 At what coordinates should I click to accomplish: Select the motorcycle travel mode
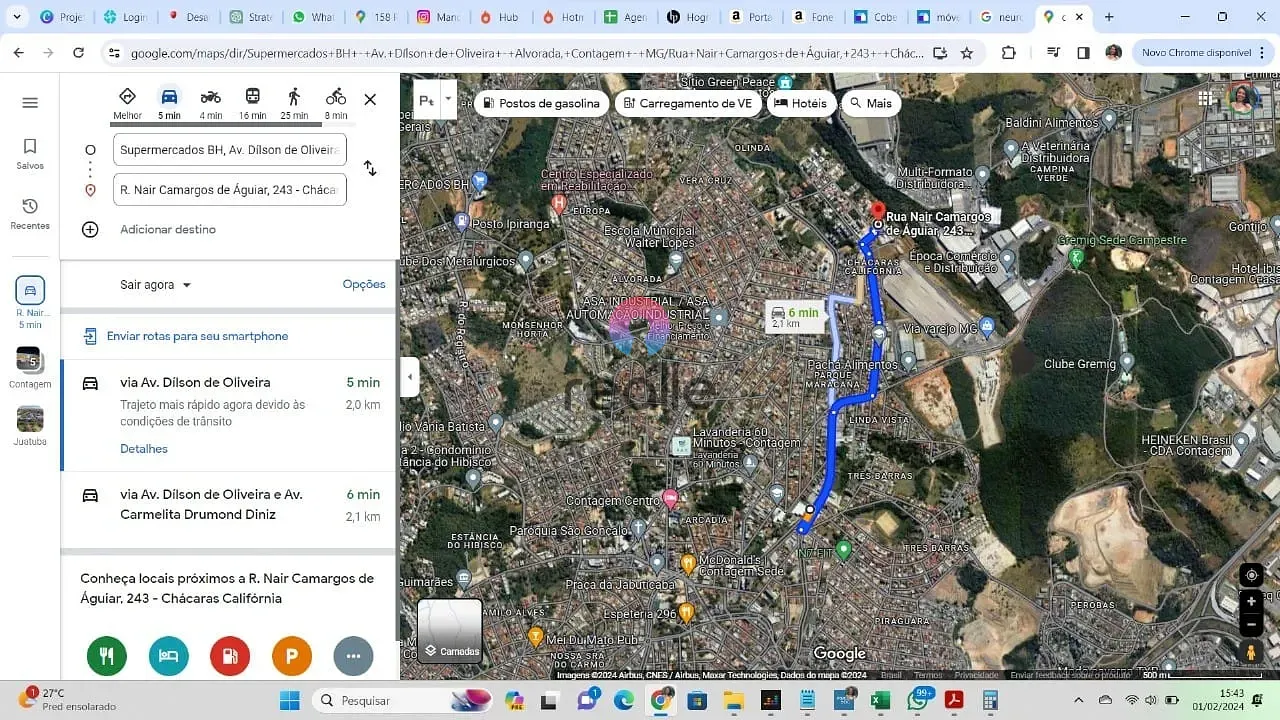coord(211,103)
